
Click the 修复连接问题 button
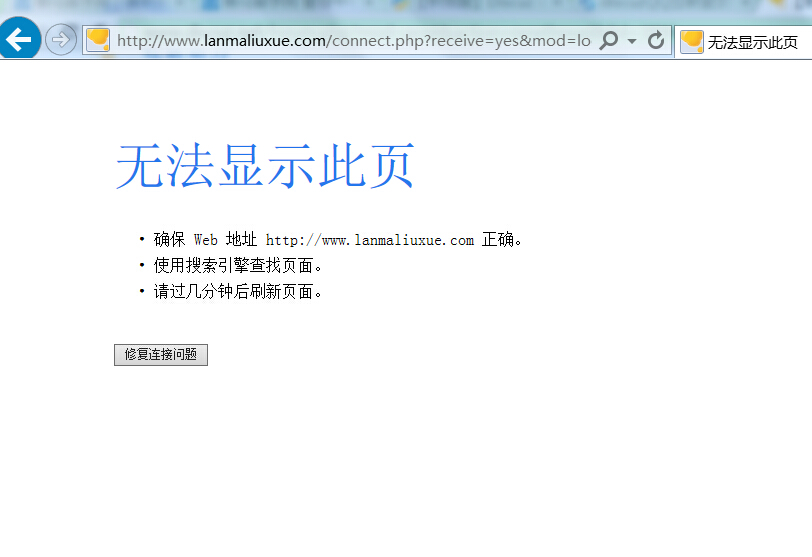(x=161, y=355)
